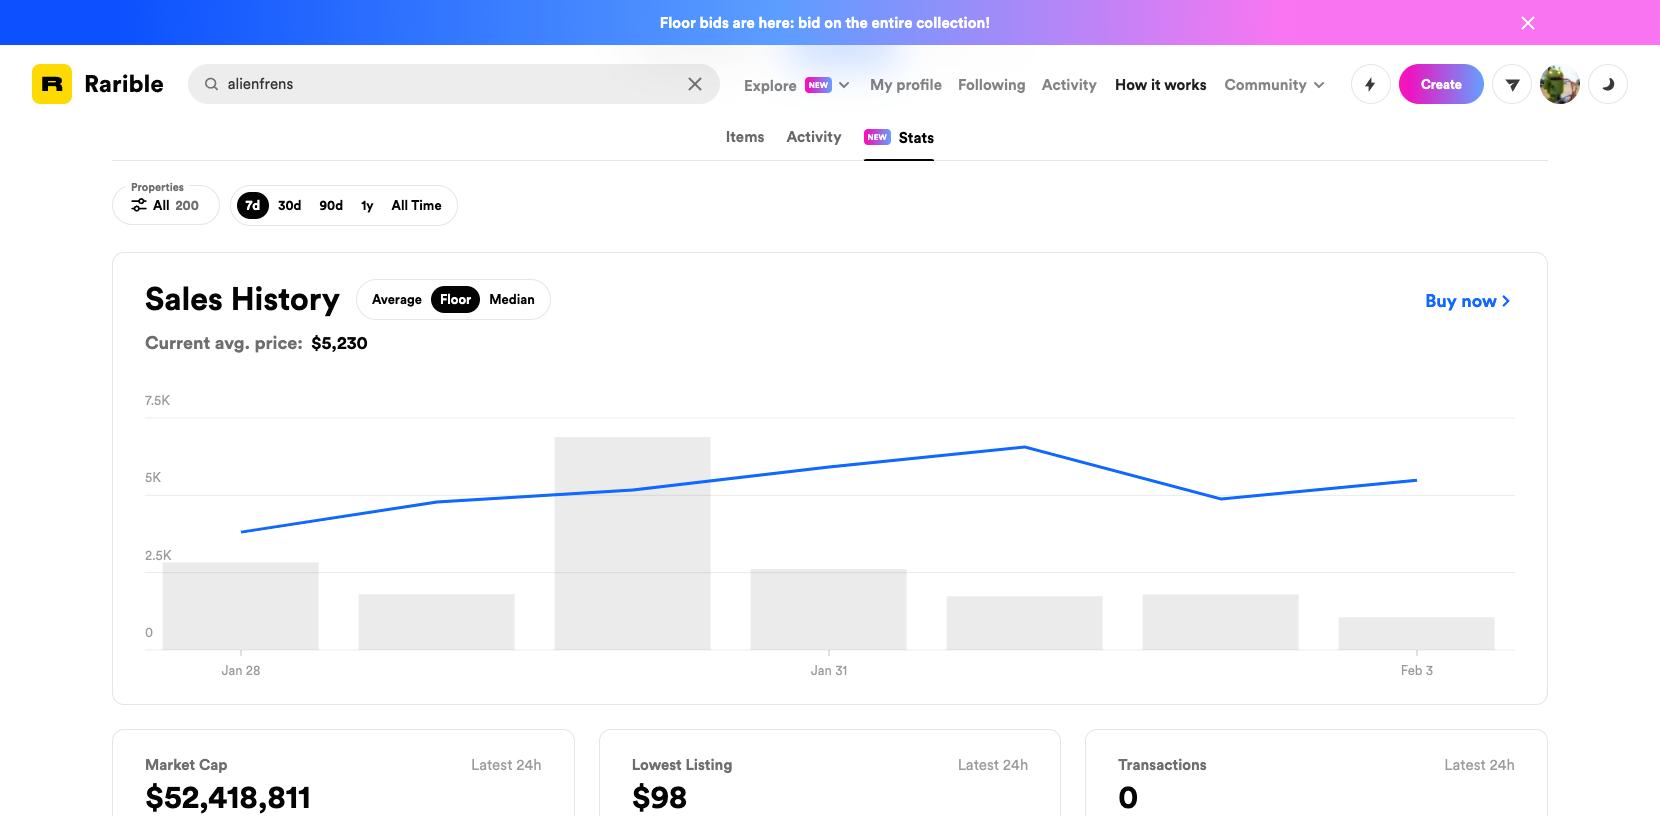
Task: Click the search magnifier icon
Action: (x=212, y=84)
